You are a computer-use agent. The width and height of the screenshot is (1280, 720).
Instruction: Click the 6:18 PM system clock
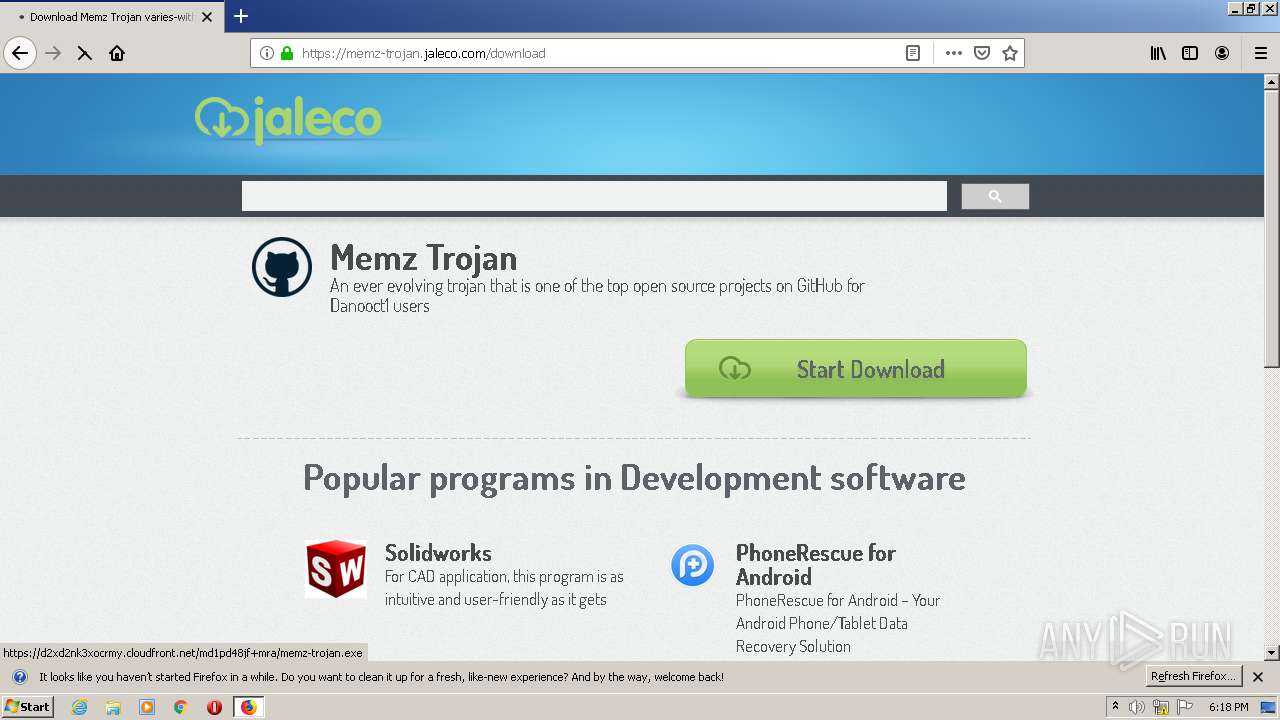tap(1228, 707)
